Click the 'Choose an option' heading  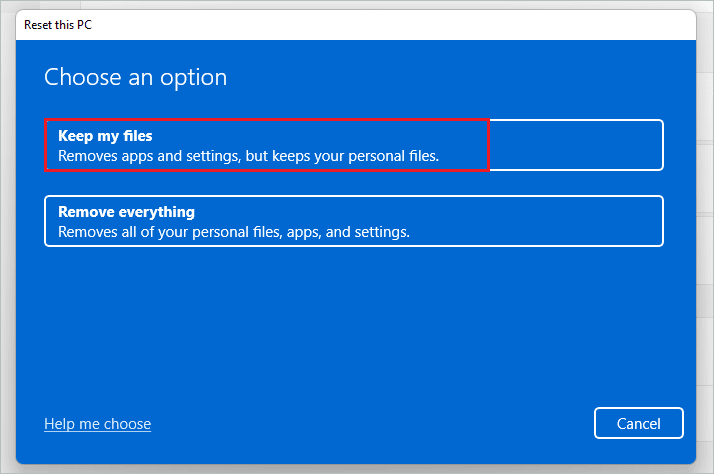tap(136, 77)
